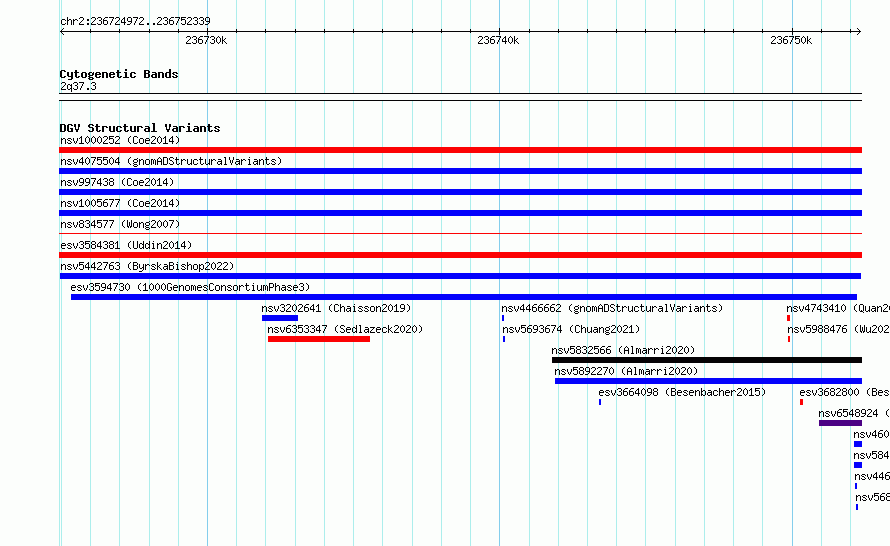The height and width of the screenshot is (546, 890).
Task: Select the blue bar under nsv5892270
Action: pyautogui.click(x=708, y=381)
